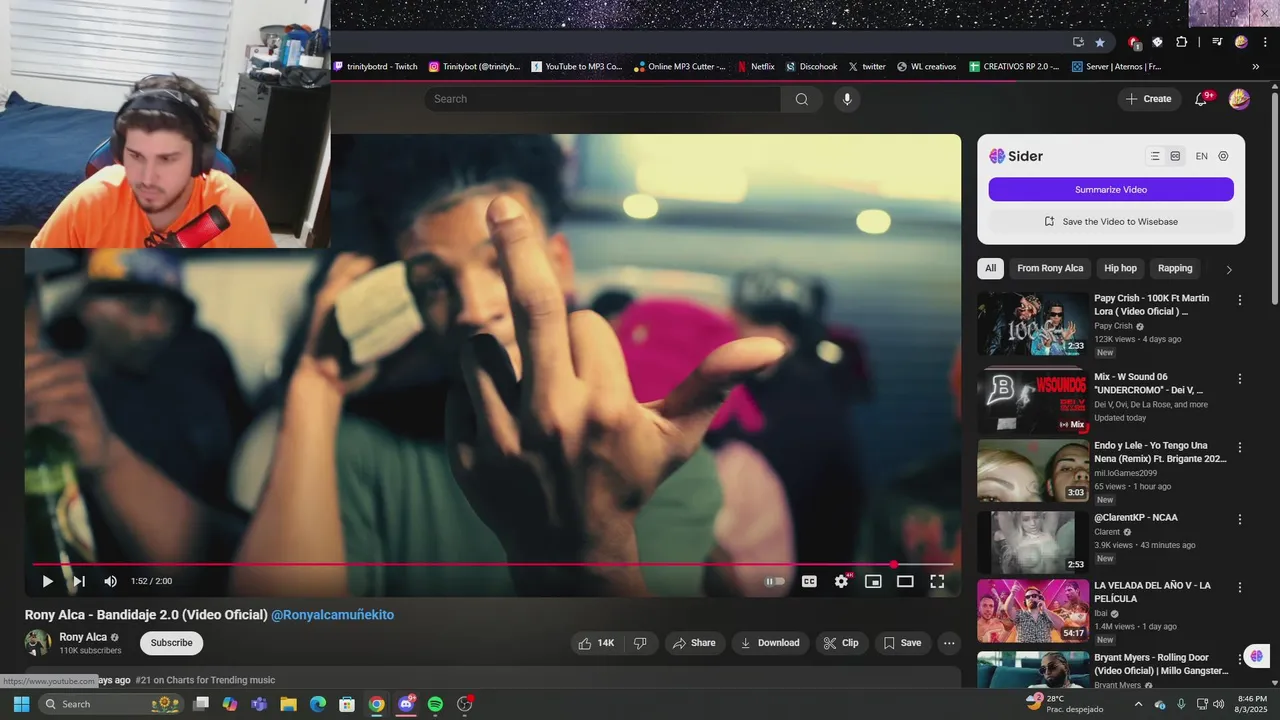1280x720 pixels.
Task: Select the Rapping chip
Action: 1175,268
